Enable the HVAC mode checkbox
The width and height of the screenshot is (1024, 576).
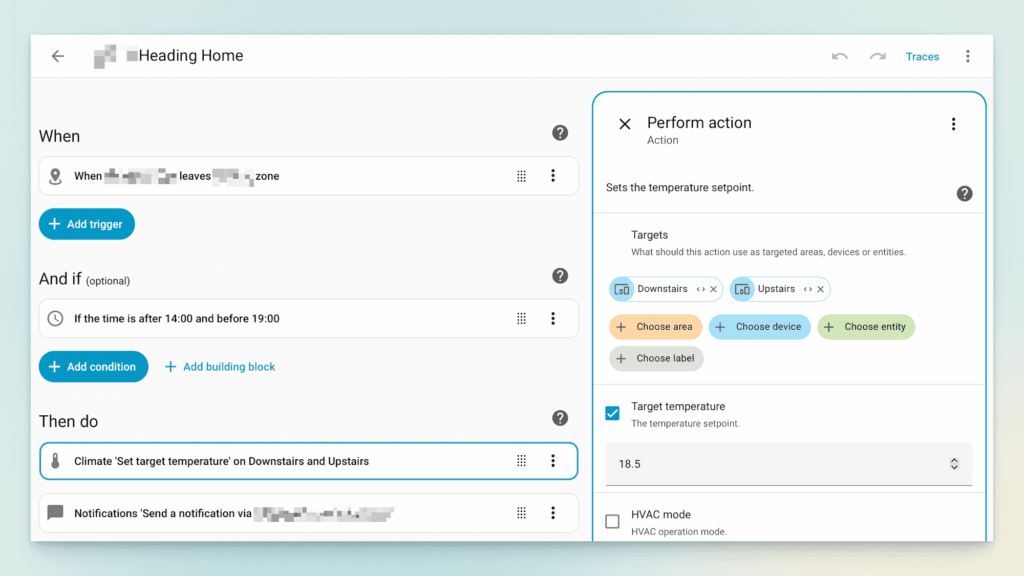pyautogui.click(x=612, y=520)
